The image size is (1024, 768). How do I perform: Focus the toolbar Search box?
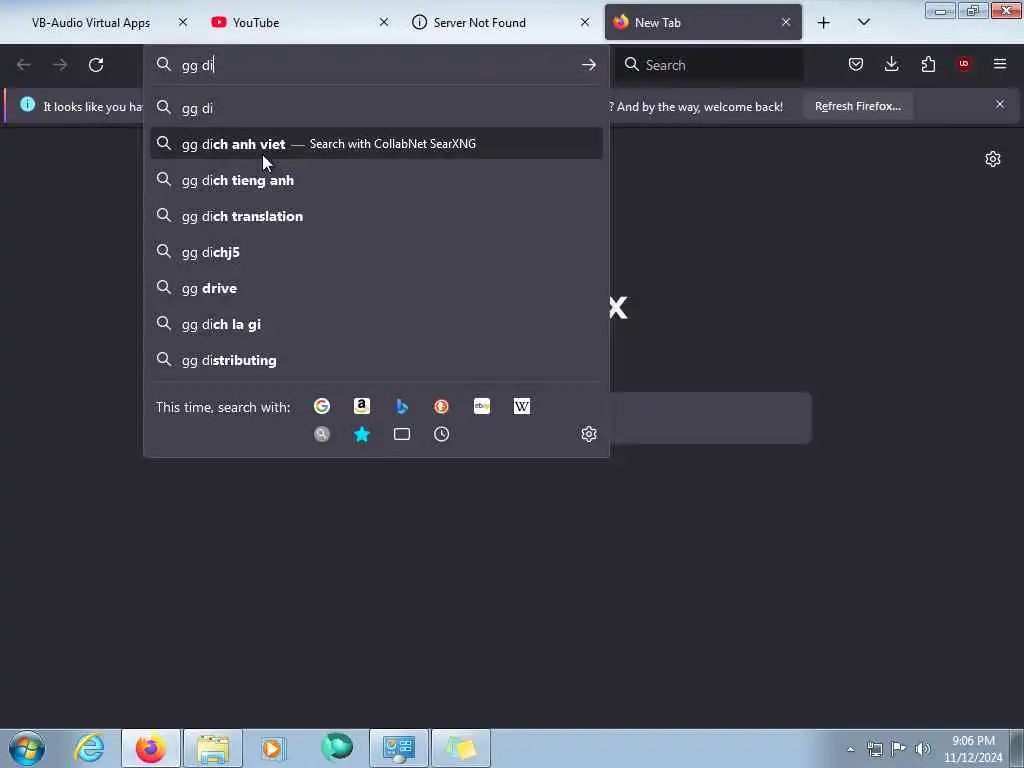(x=710, y=65)
